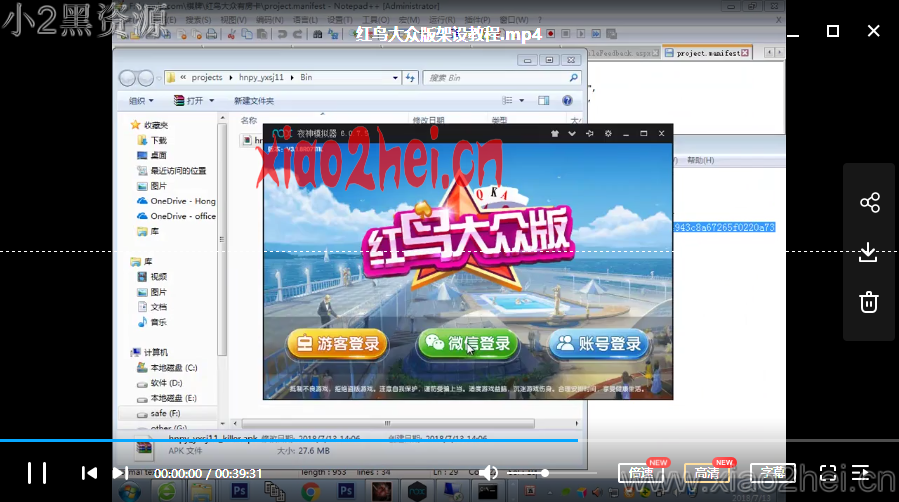899x502 pixels.
Task: Open the 高清 quality option
Action: click(x=707, y=473)
